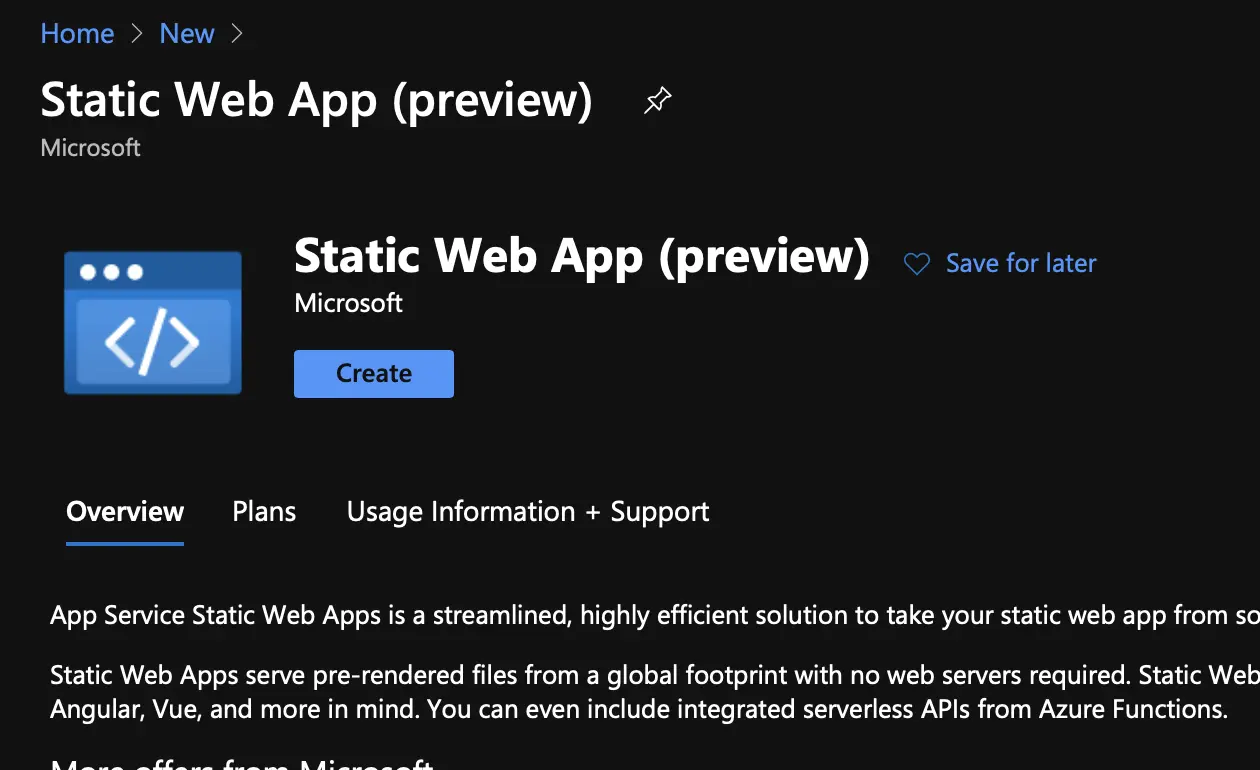
Task: Open the Home breadcrumb link
Action: 77,33
